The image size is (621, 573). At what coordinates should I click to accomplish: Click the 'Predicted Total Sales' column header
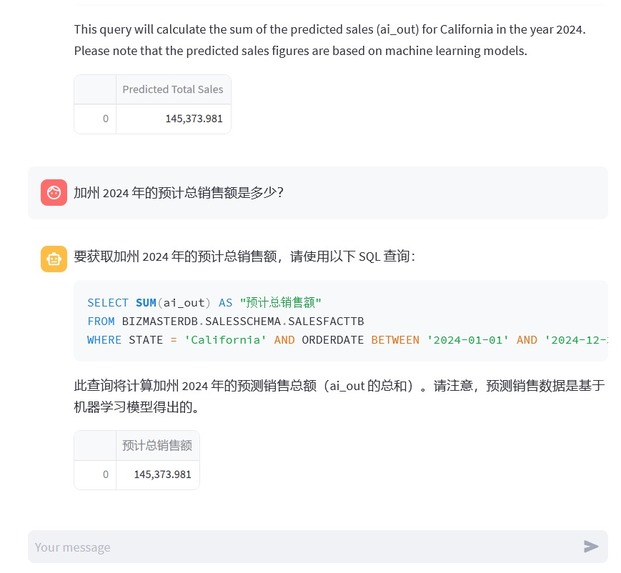[x=173, y=89]
